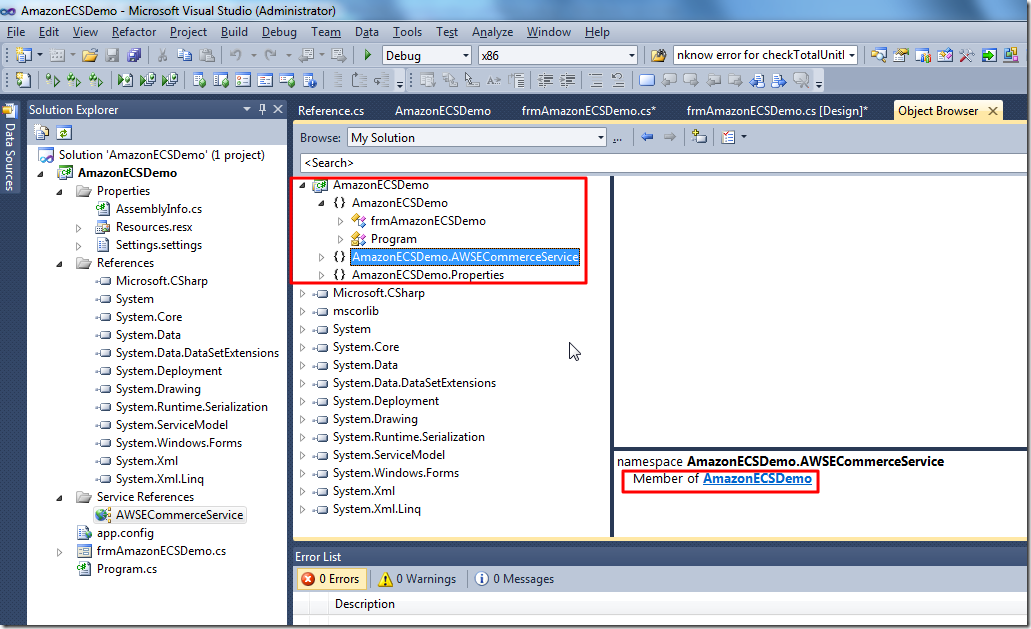Expand frmAmazonECSDemo.cs in Solution Explorer

click(x=59, y=552)
